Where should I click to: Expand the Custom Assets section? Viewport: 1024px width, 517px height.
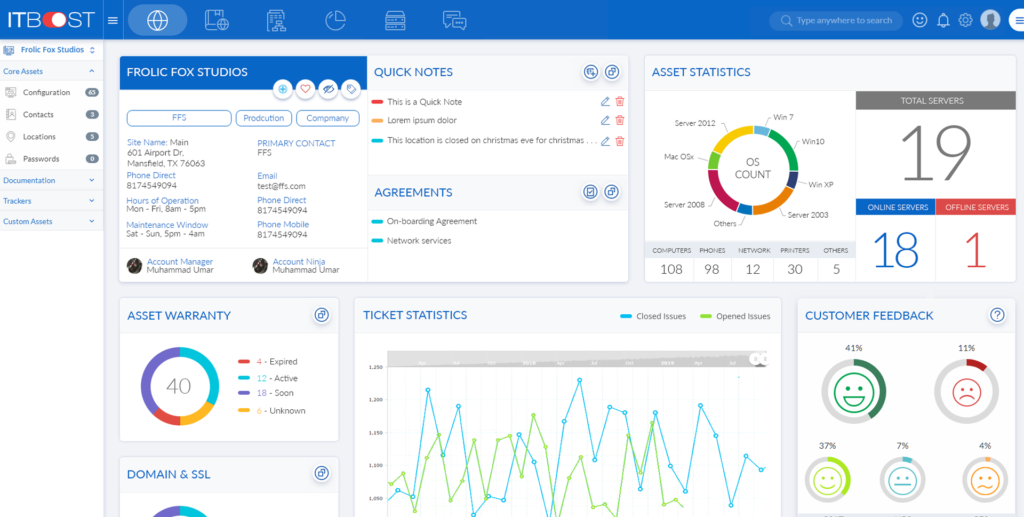51,221
